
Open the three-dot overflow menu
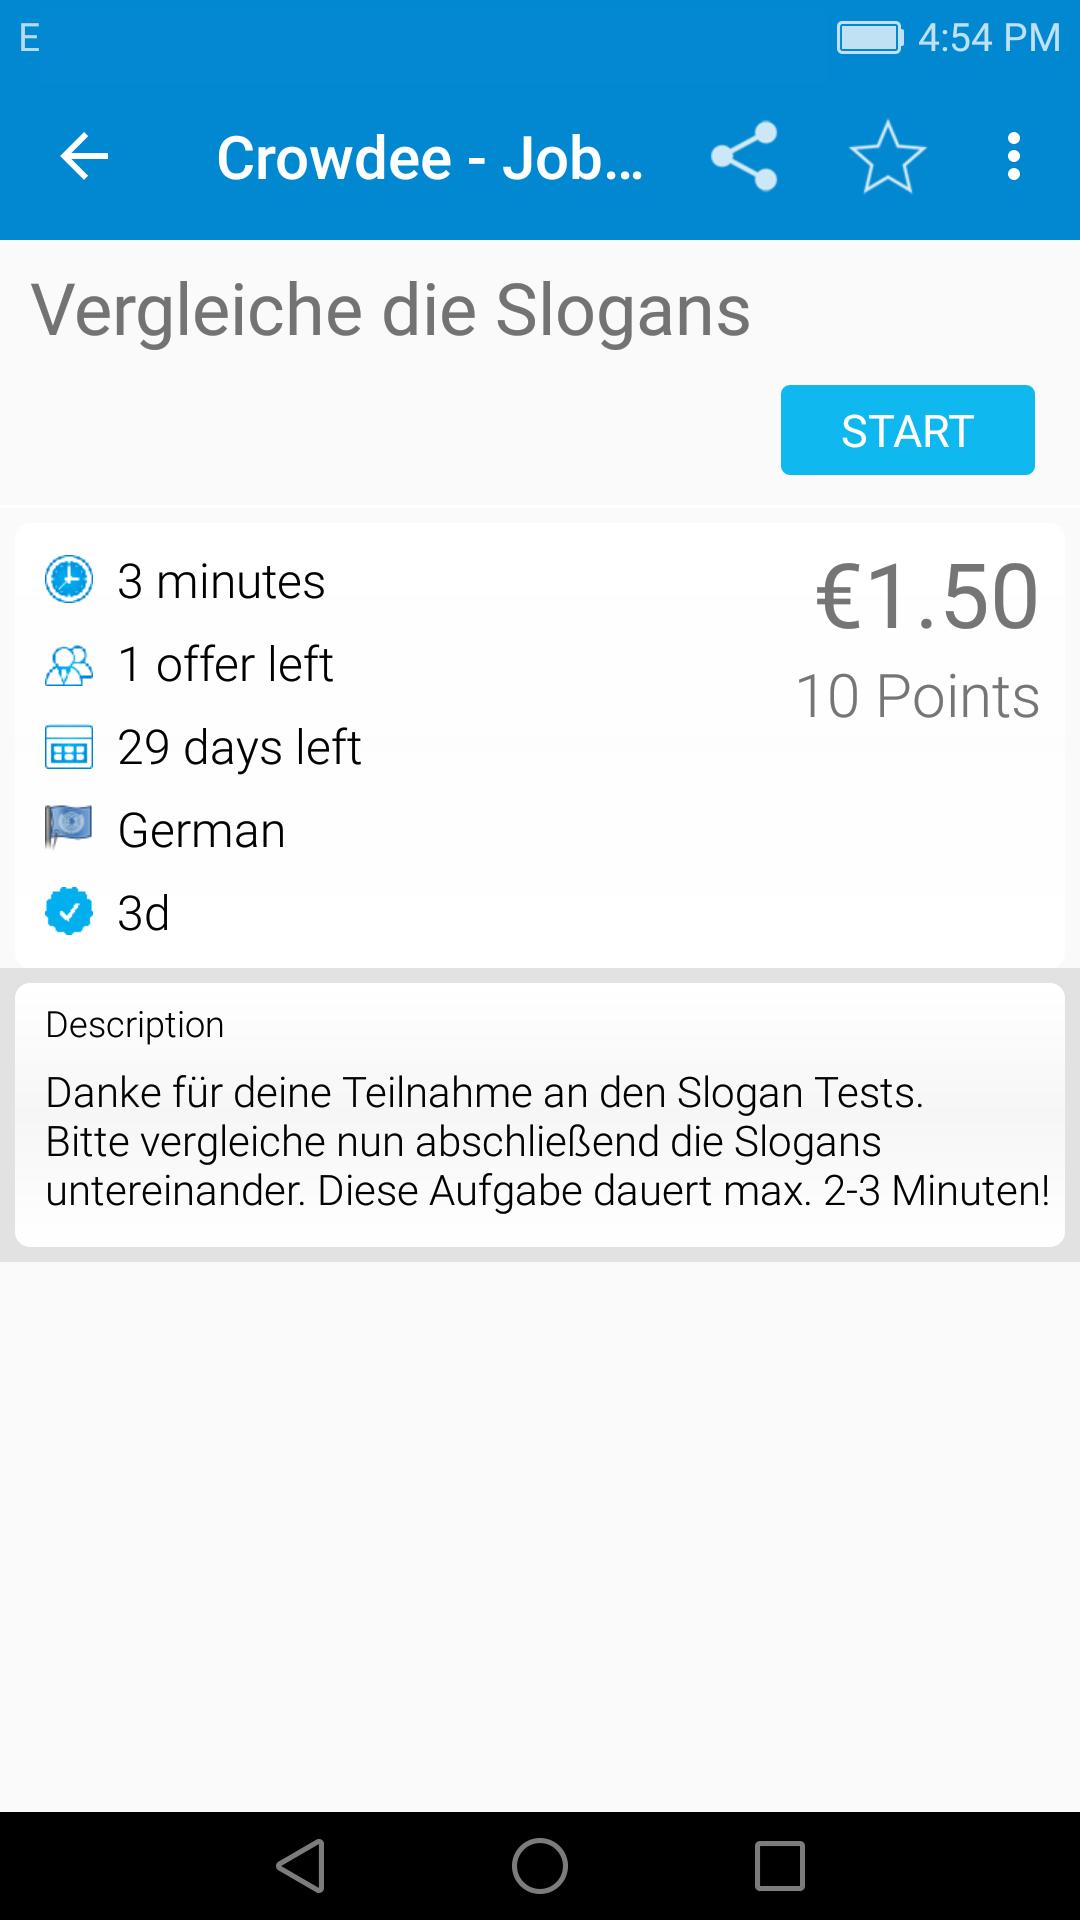(x=1014, y=157)
